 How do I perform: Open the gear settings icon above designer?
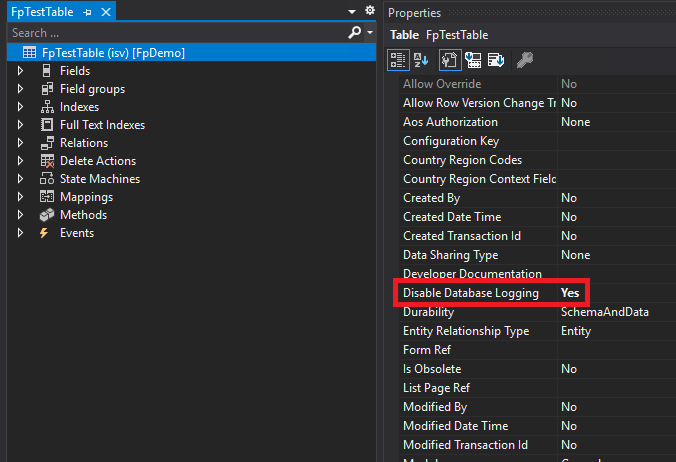(369, 10)
